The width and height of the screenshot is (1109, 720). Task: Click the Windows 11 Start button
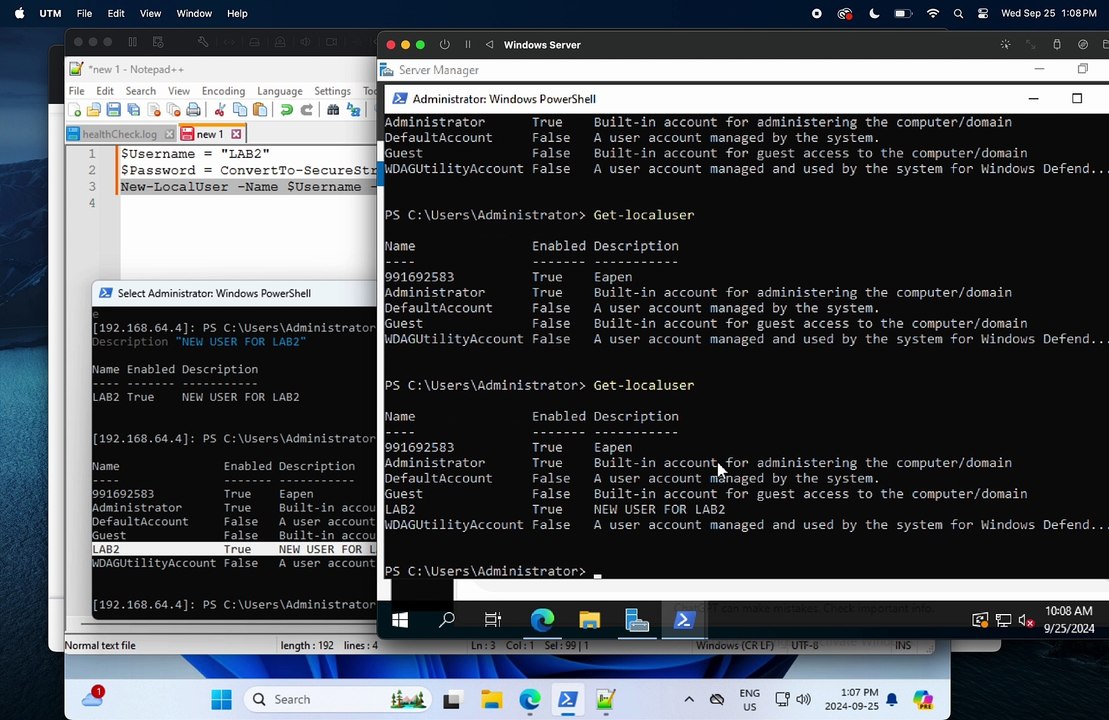coord(221,699)
